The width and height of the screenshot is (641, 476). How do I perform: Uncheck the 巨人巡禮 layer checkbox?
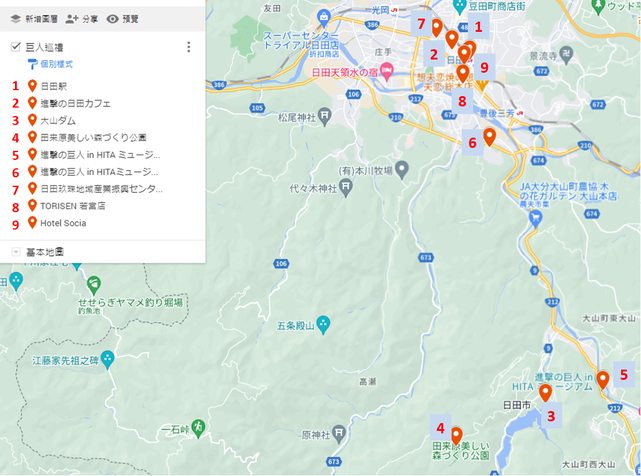16,46
